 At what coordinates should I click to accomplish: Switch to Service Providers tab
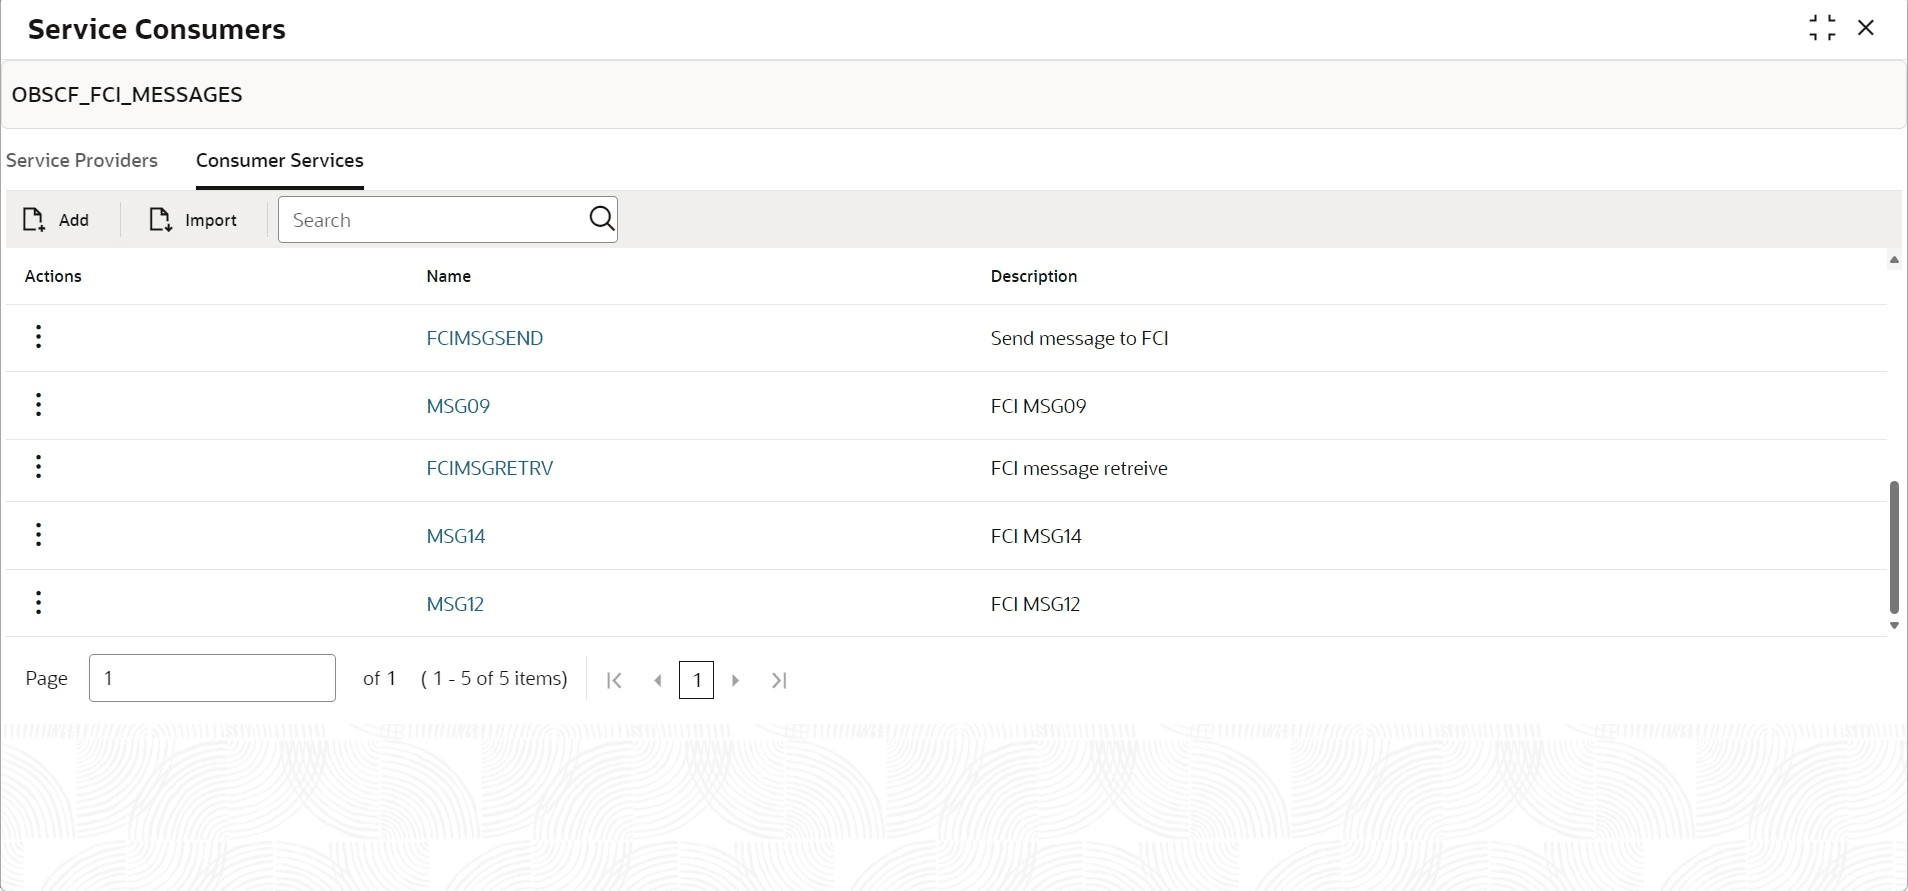click(82, 160)
